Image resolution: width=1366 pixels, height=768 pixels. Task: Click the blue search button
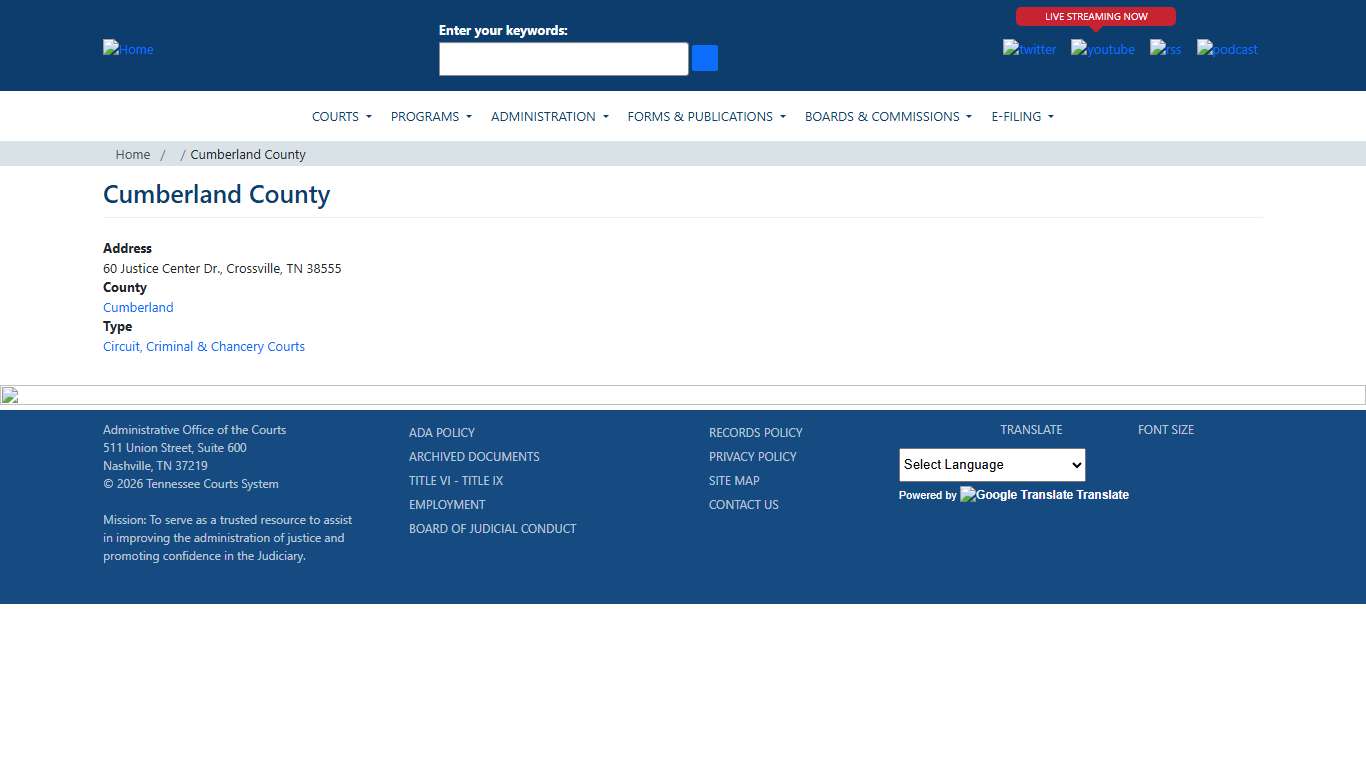coord(704,58)
